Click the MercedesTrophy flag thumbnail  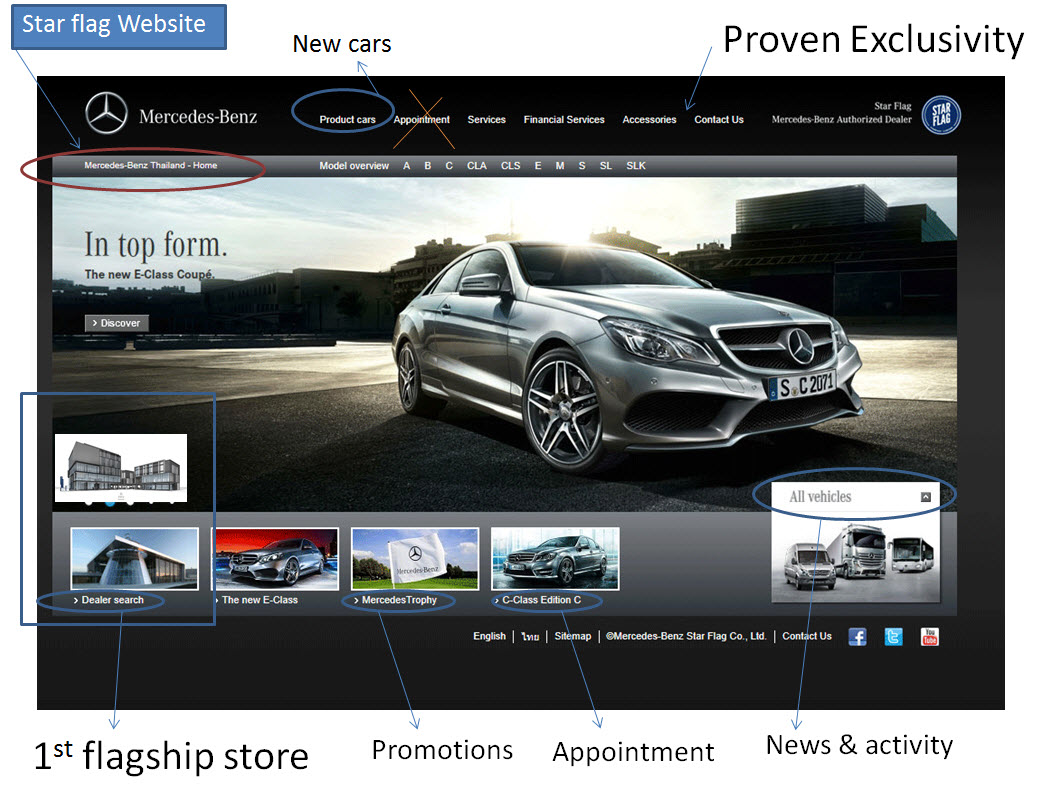coord(415,559)
